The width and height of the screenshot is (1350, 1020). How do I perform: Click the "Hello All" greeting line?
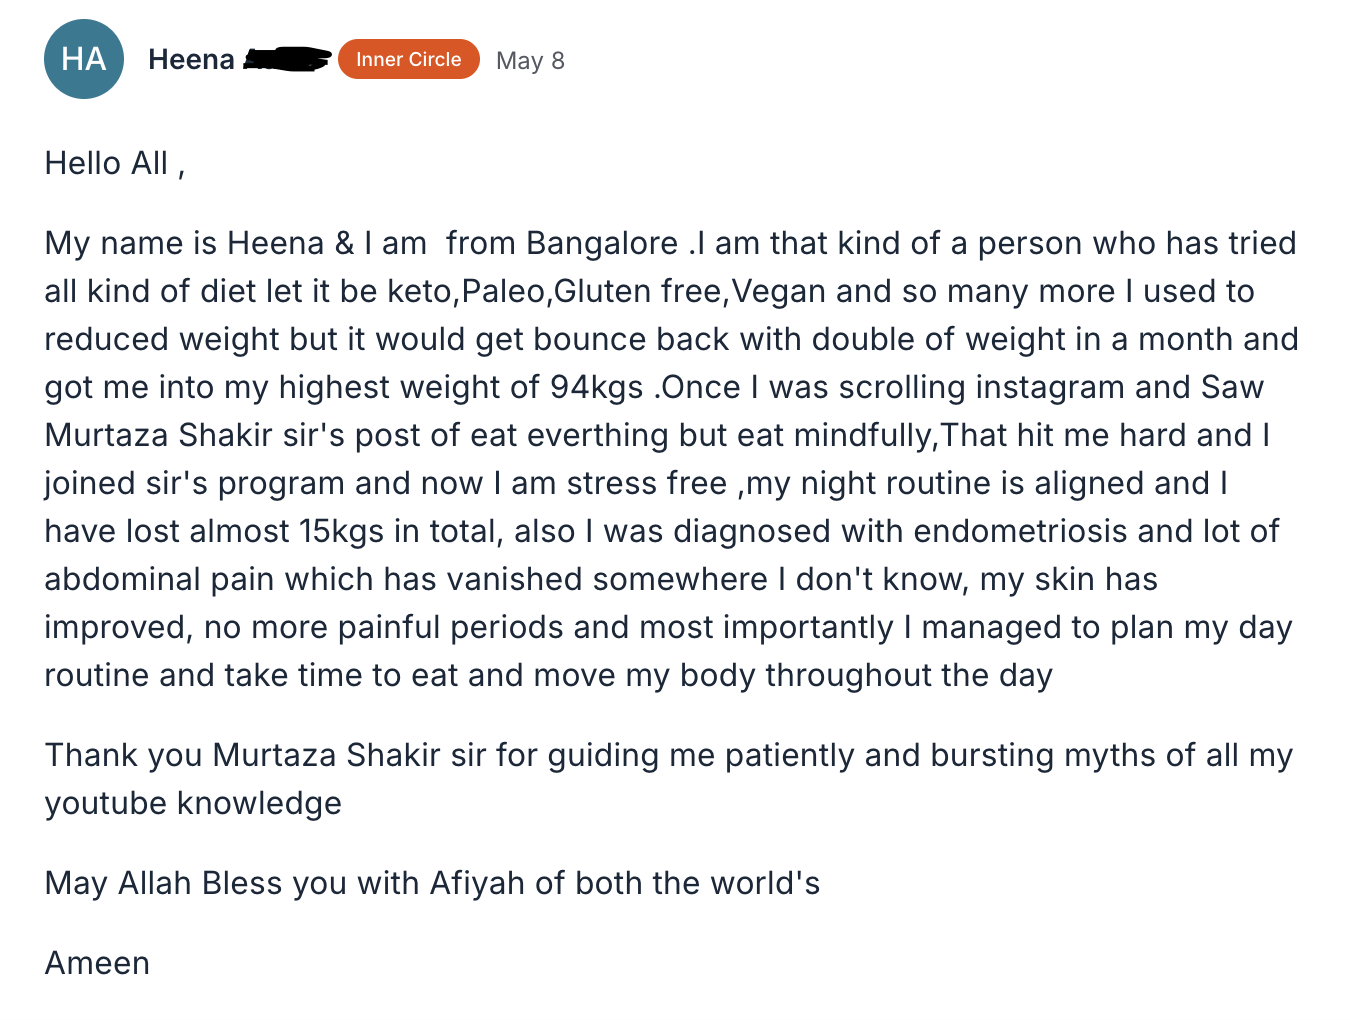pos(114,163)
